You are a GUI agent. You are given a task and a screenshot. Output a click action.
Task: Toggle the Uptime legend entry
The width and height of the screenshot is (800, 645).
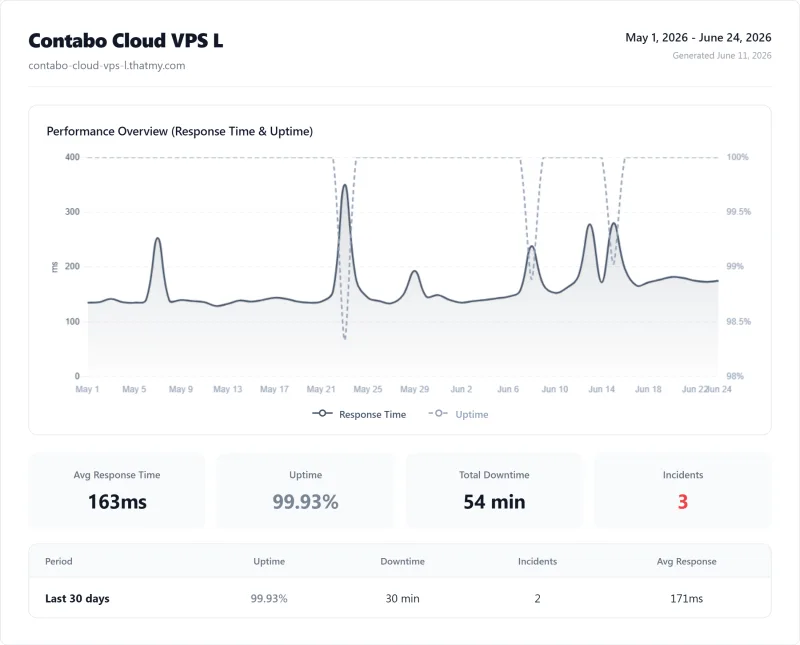point(458,414)
